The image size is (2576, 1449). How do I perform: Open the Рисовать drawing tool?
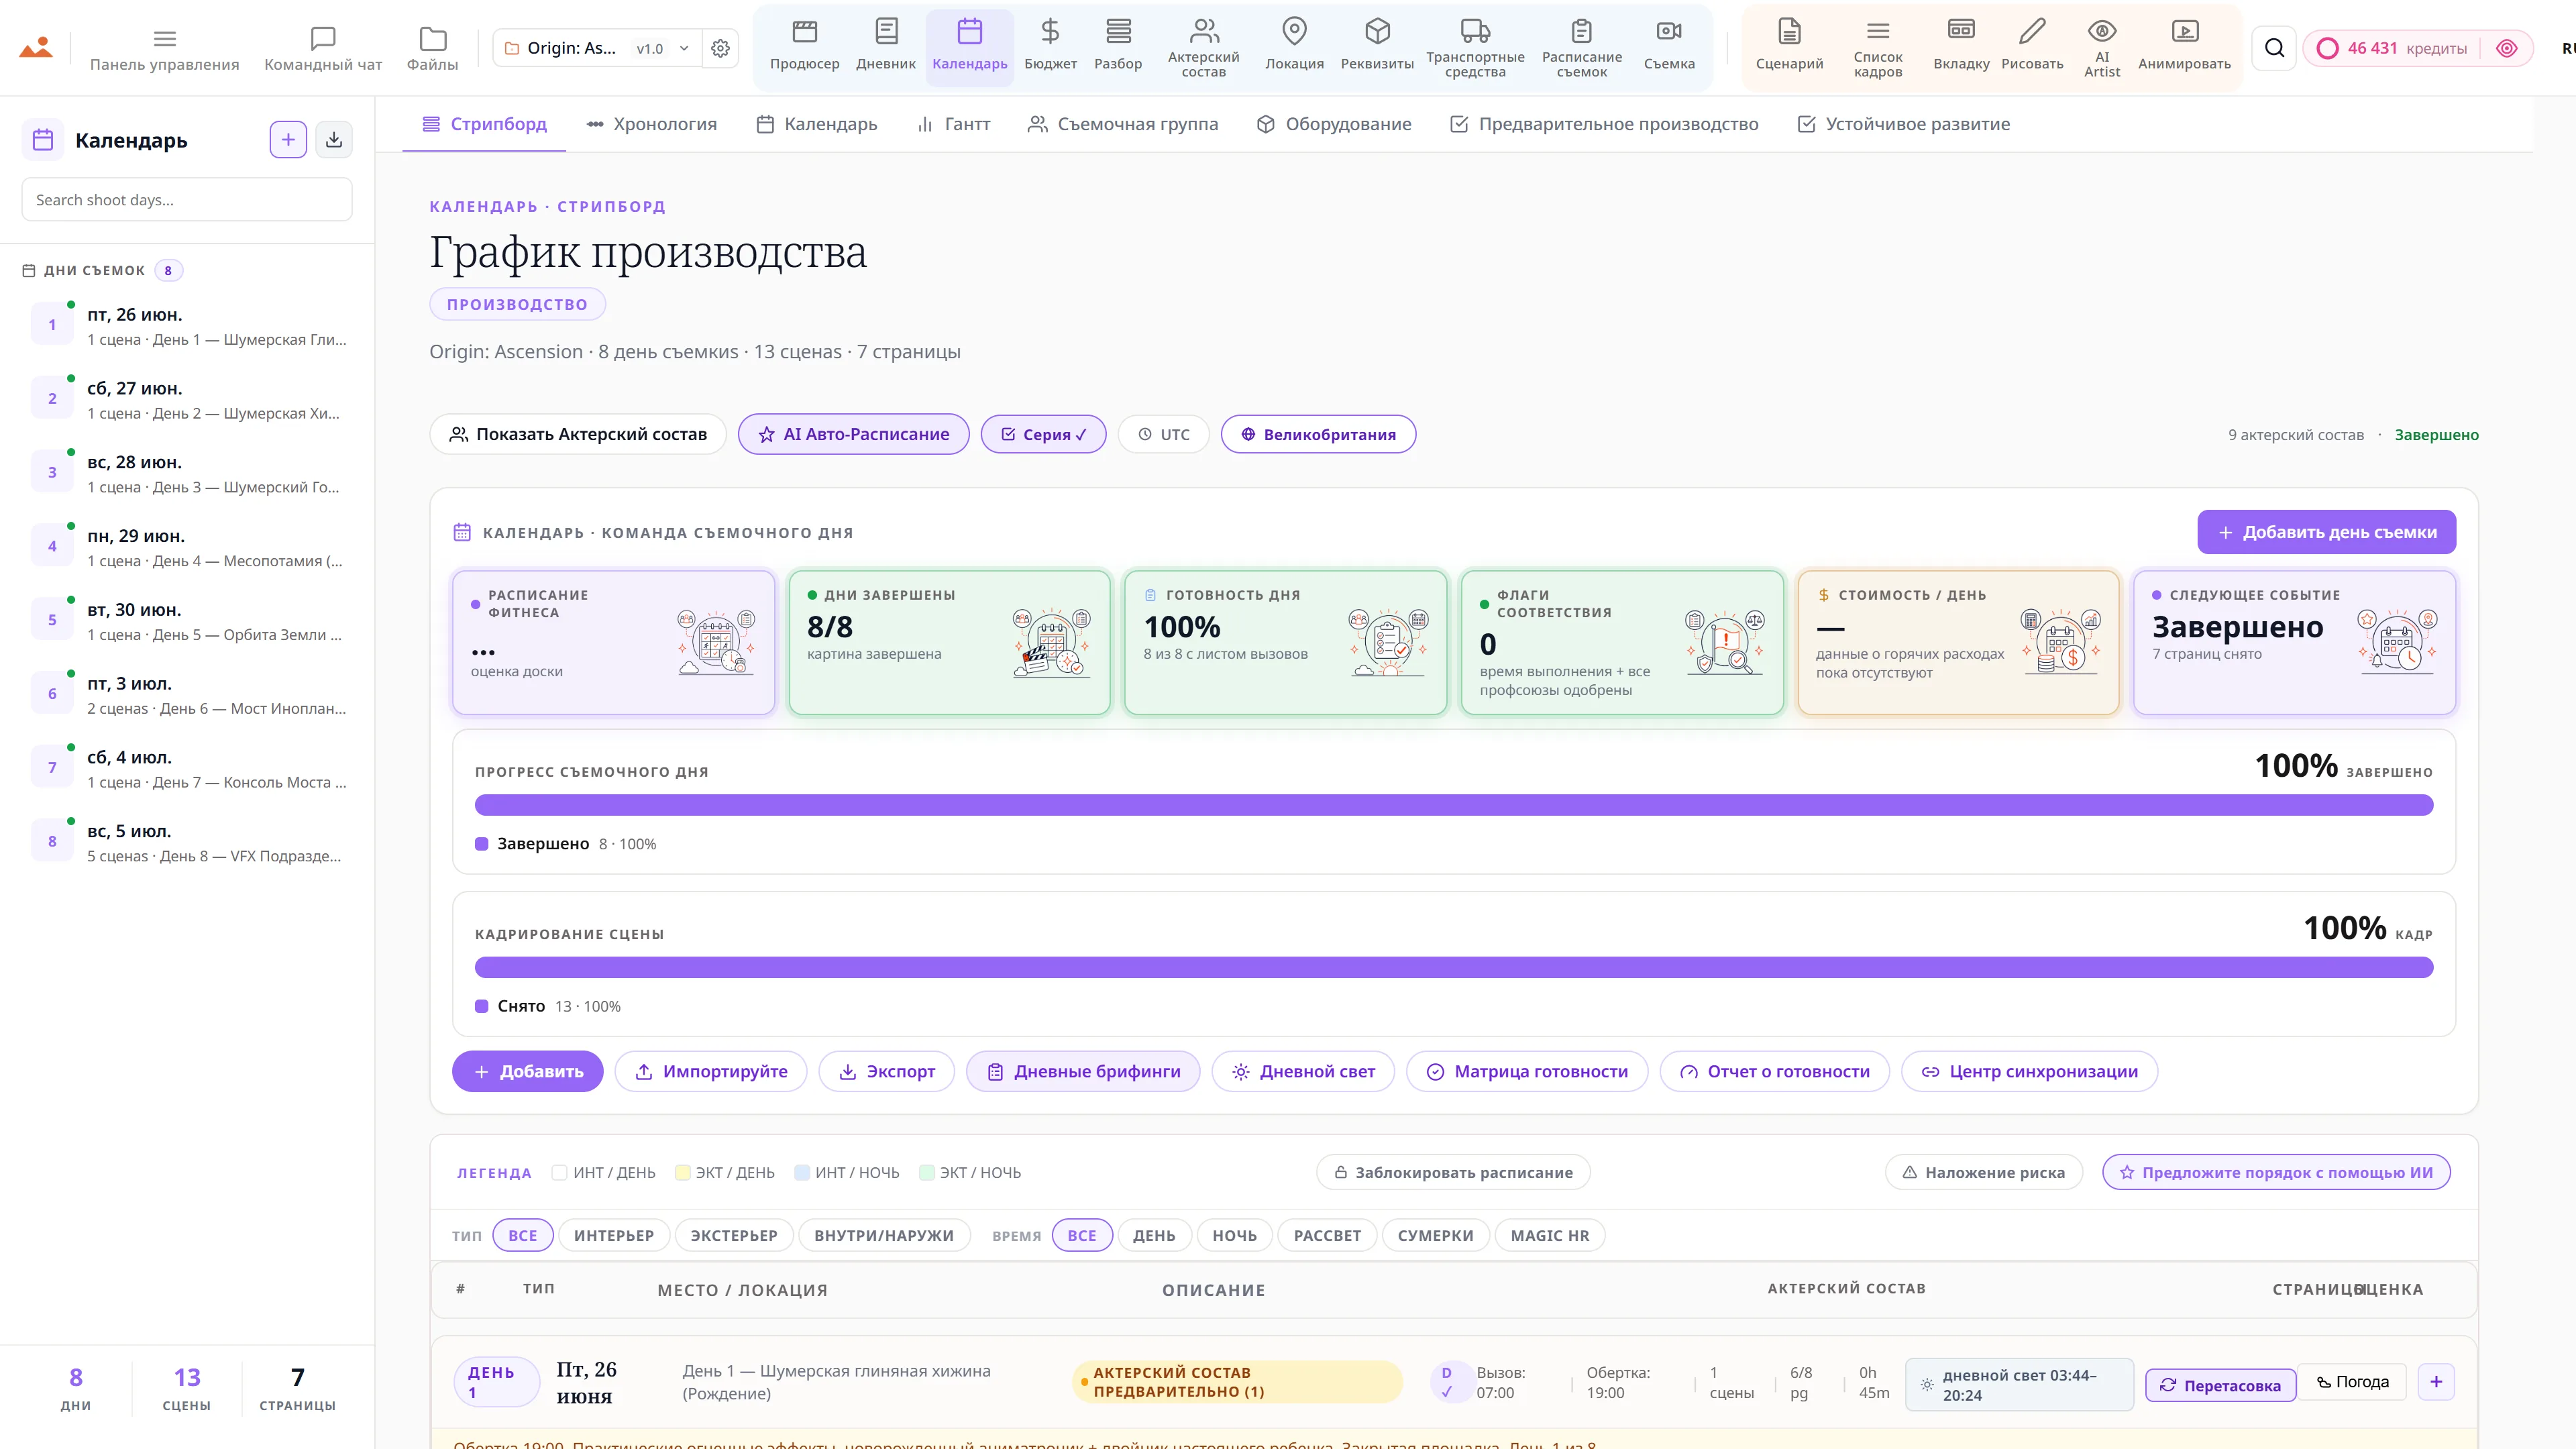tap(2032, 47)
